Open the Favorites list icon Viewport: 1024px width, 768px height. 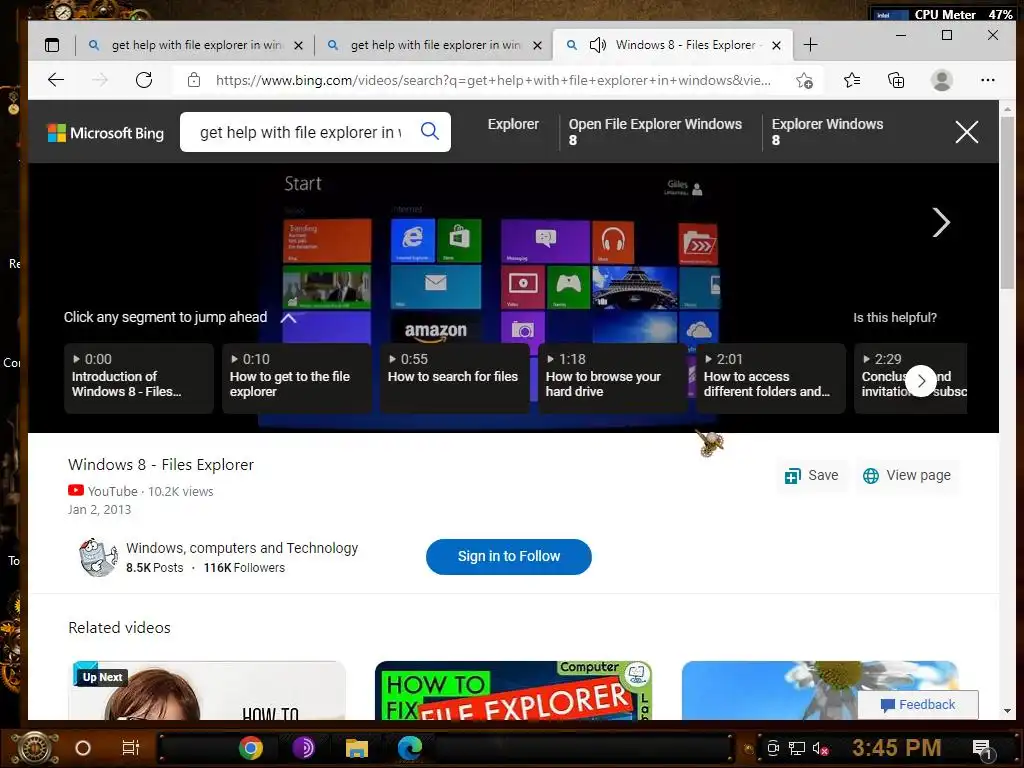coord(852,80)
